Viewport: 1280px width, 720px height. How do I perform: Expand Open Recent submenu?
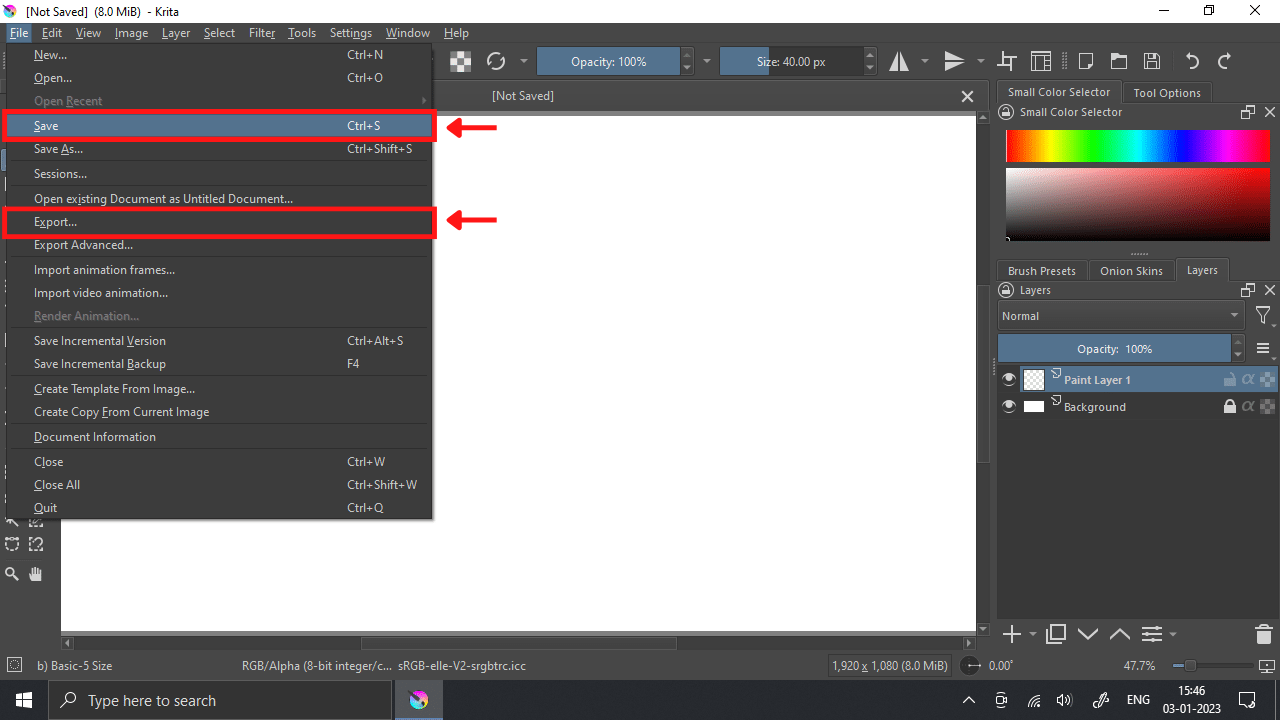(218, 101)
